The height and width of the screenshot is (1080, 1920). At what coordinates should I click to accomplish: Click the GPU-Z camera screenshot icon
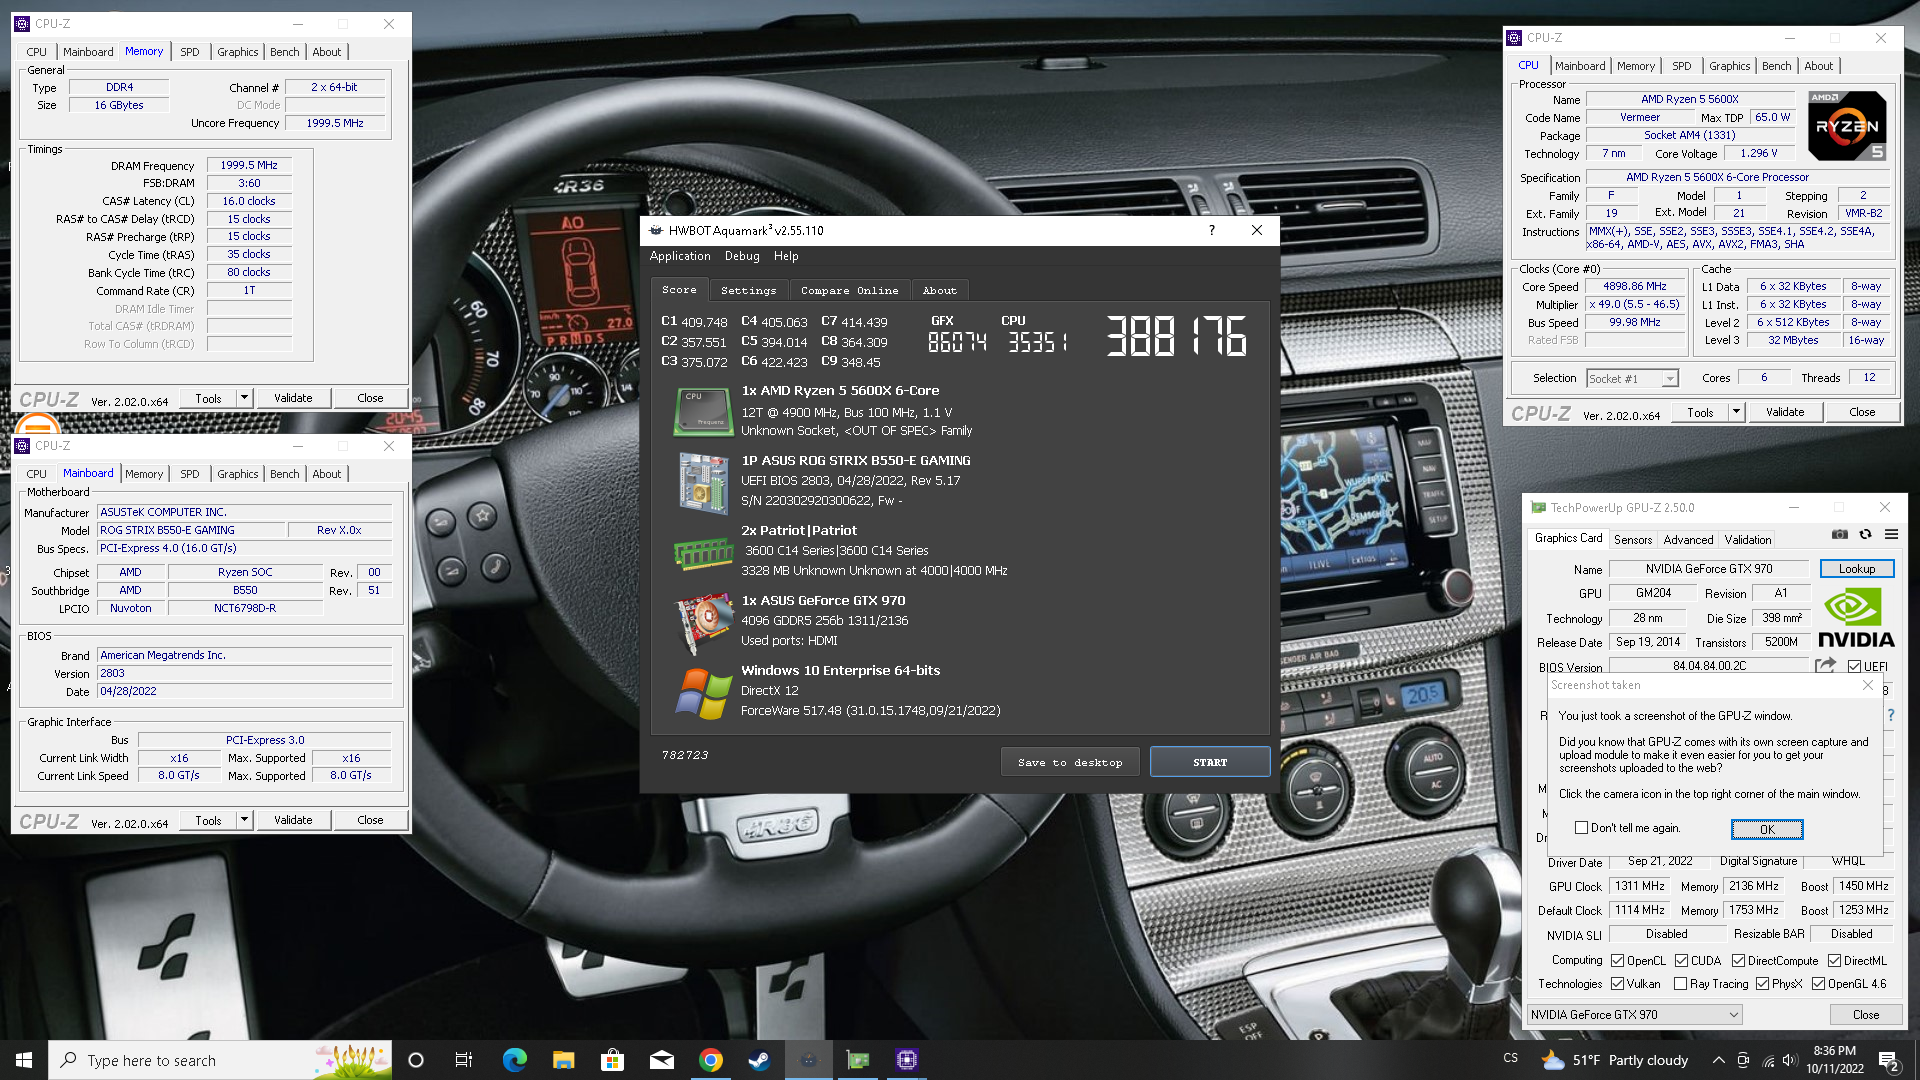click(x=1839, y=535)
